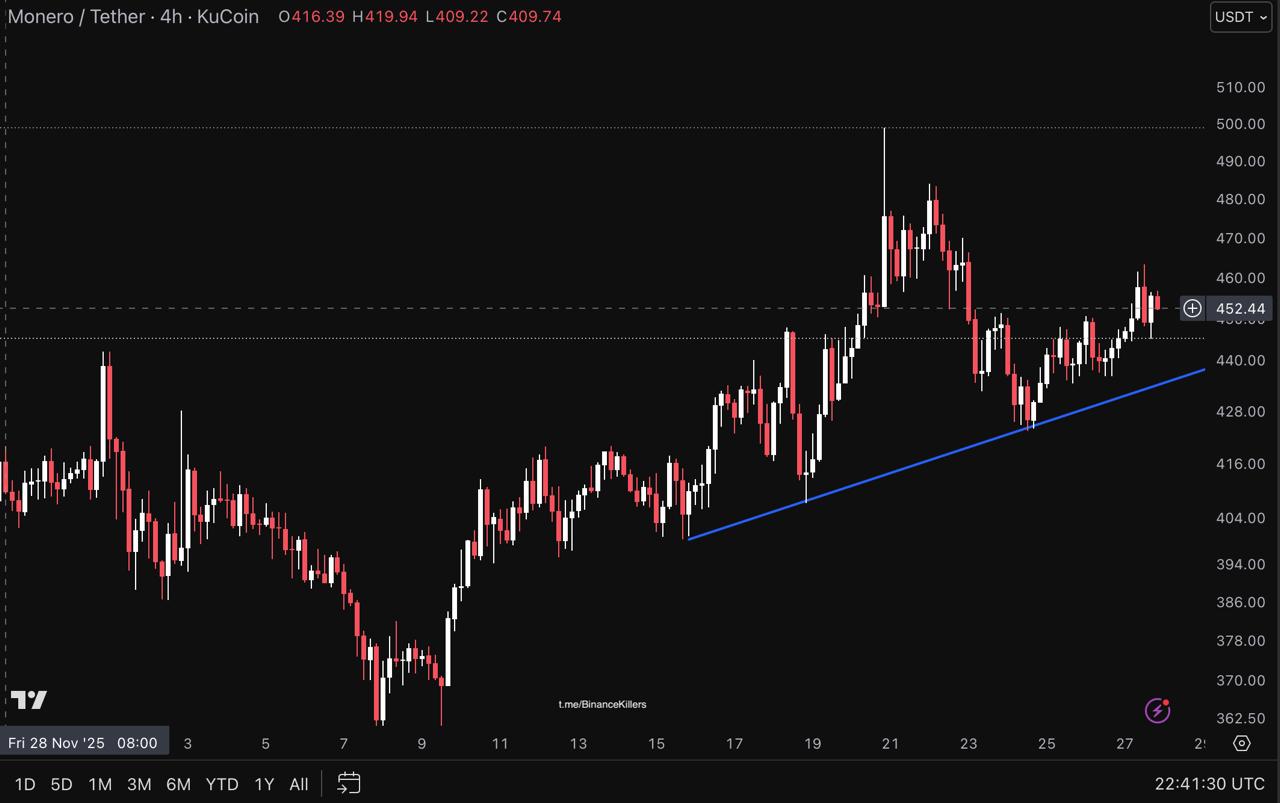Screen dimensions: 1280x803
Task: Show All available chart history
Action: pyautogui.click(x=298, y=784)
